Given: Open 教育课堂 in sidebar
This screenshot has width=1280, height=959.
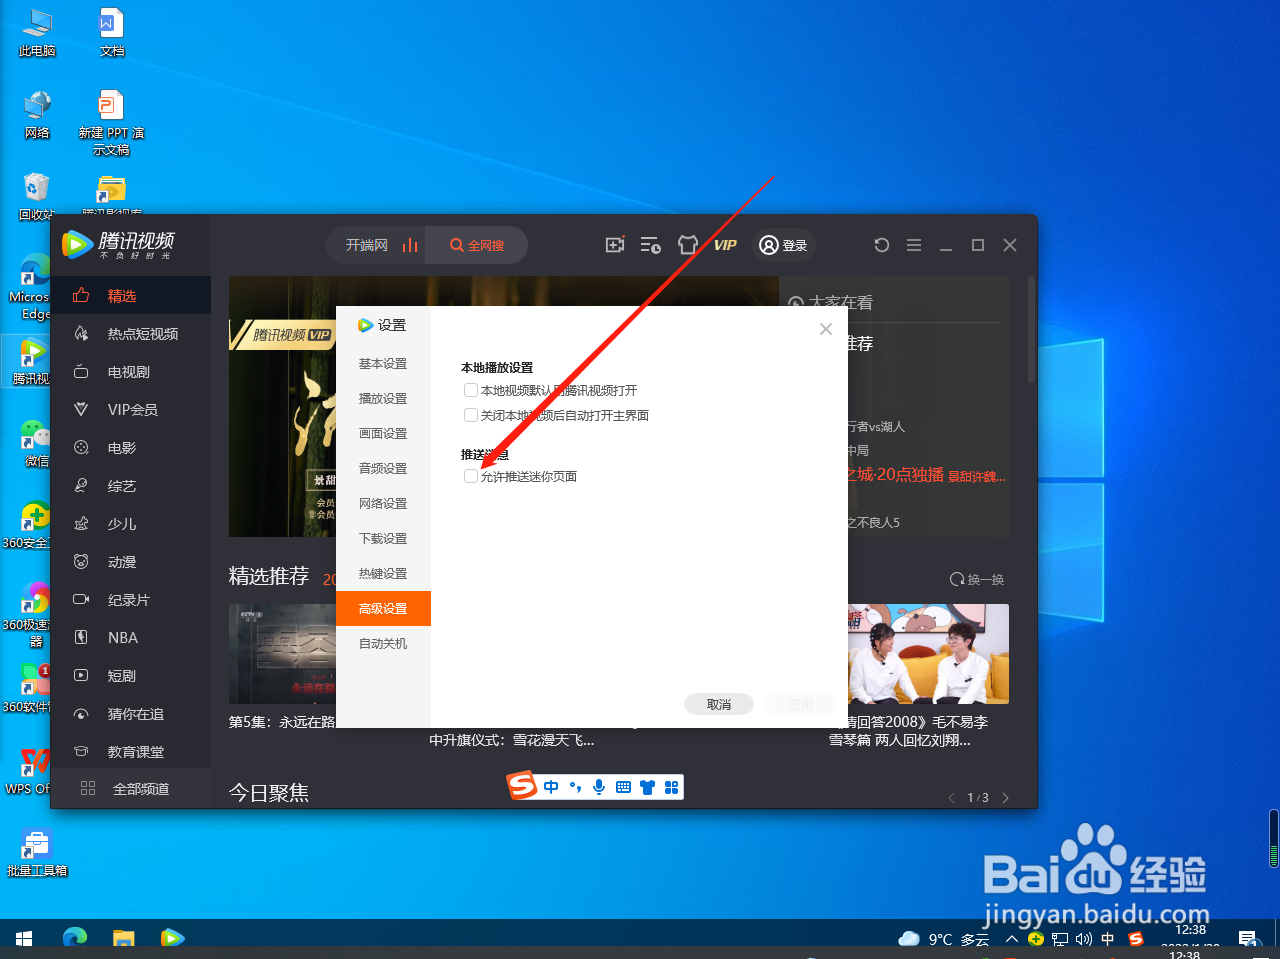Looking at the screenshot, I should 131,751.
